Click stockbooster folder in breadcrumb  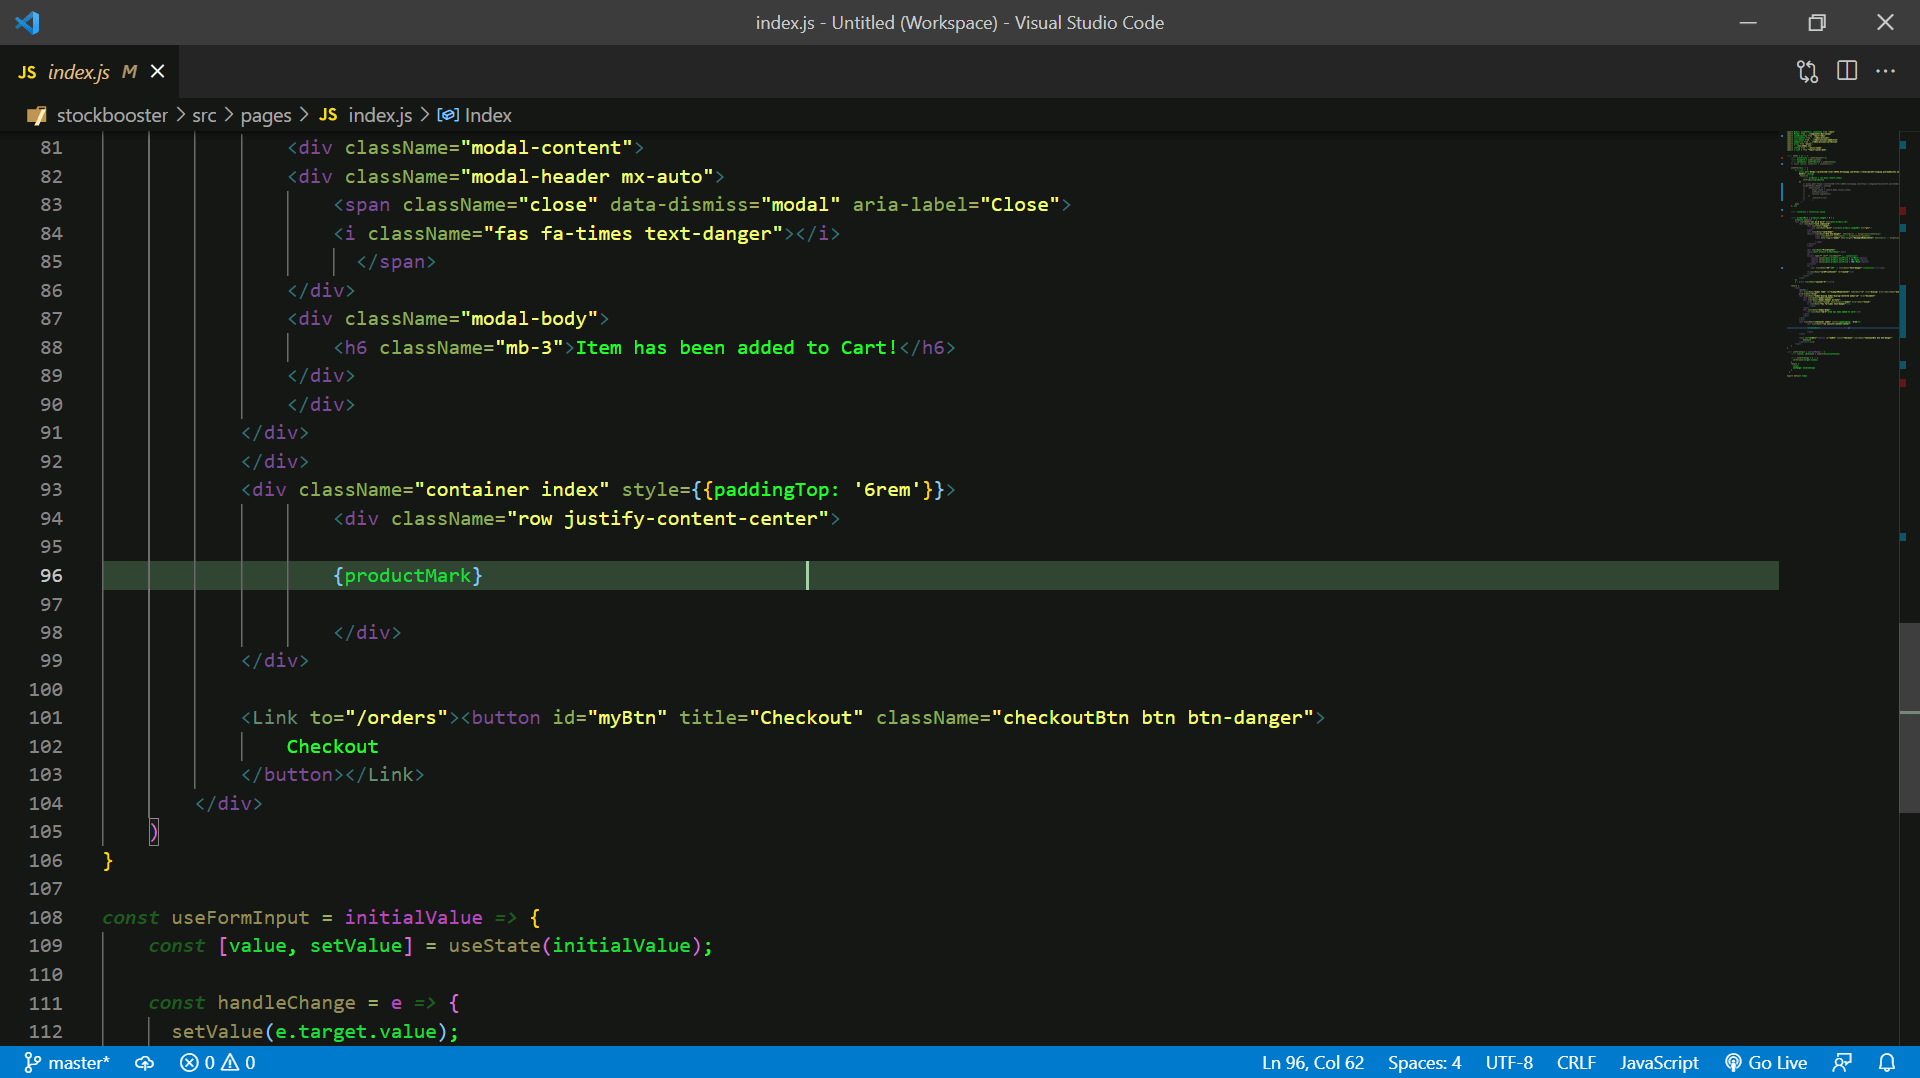pyautogui.click(x=112, y=115)
